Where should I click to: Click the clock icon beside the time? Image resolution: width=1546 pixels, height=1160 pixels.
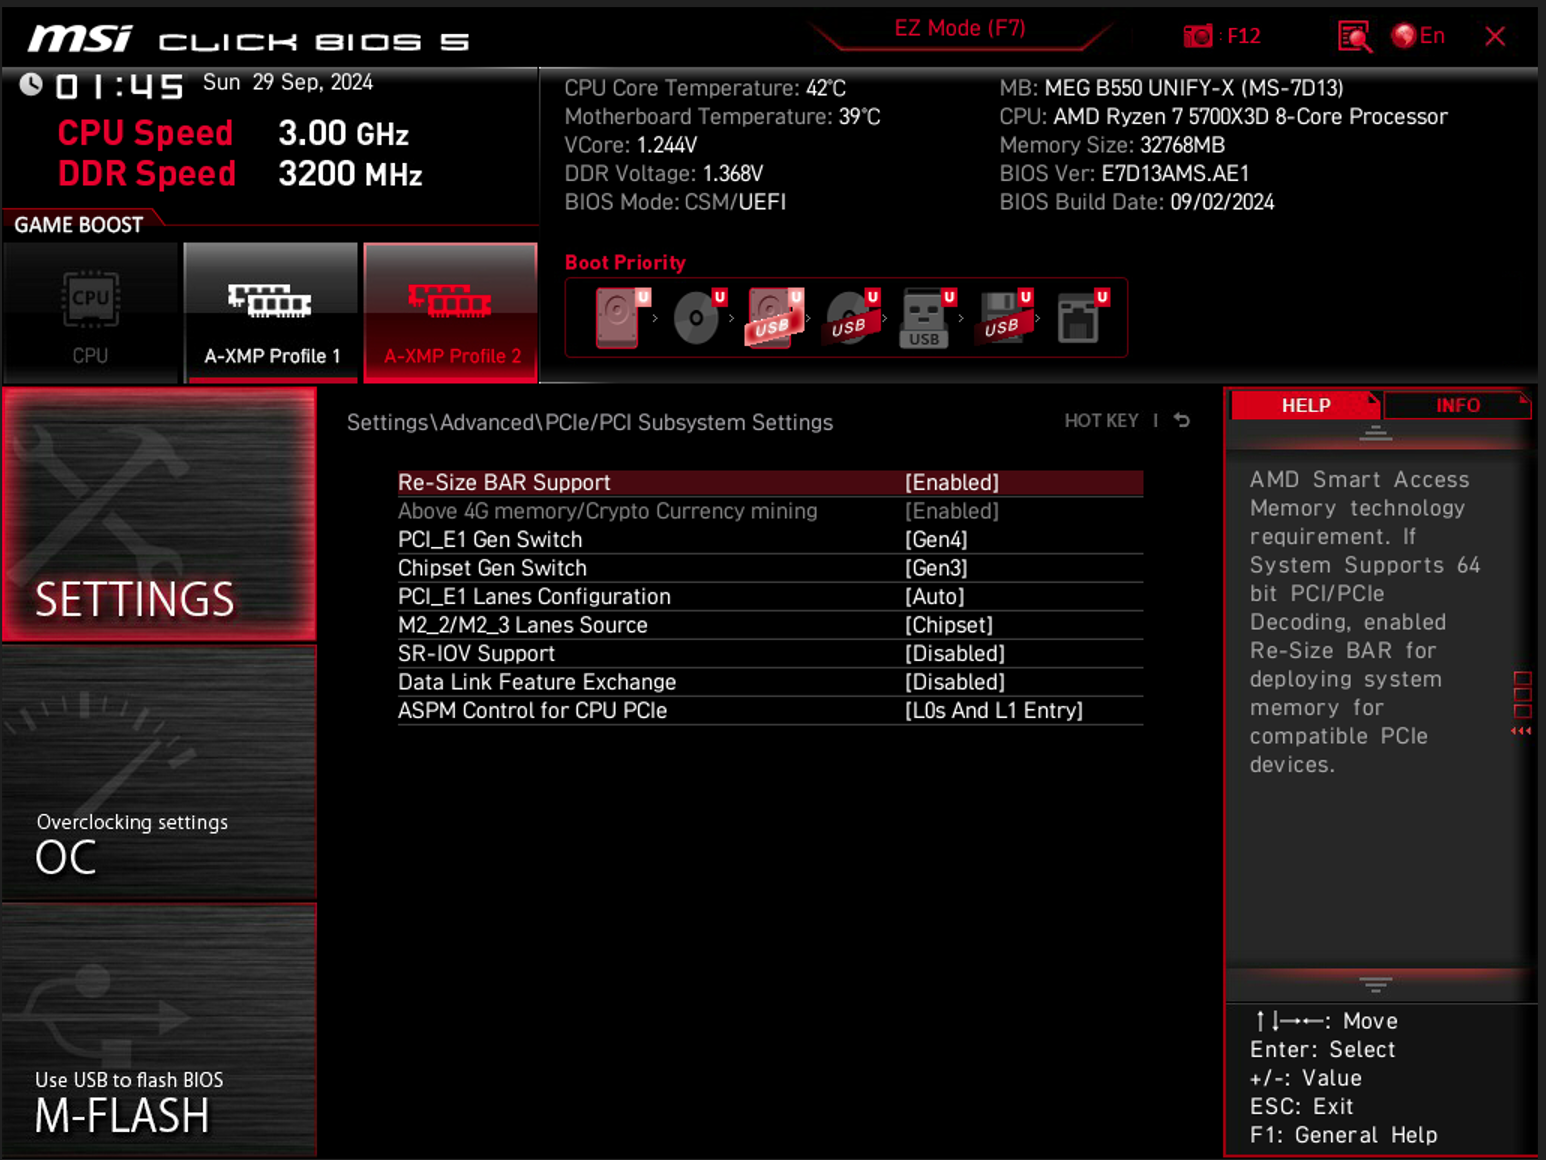(31, 85)
